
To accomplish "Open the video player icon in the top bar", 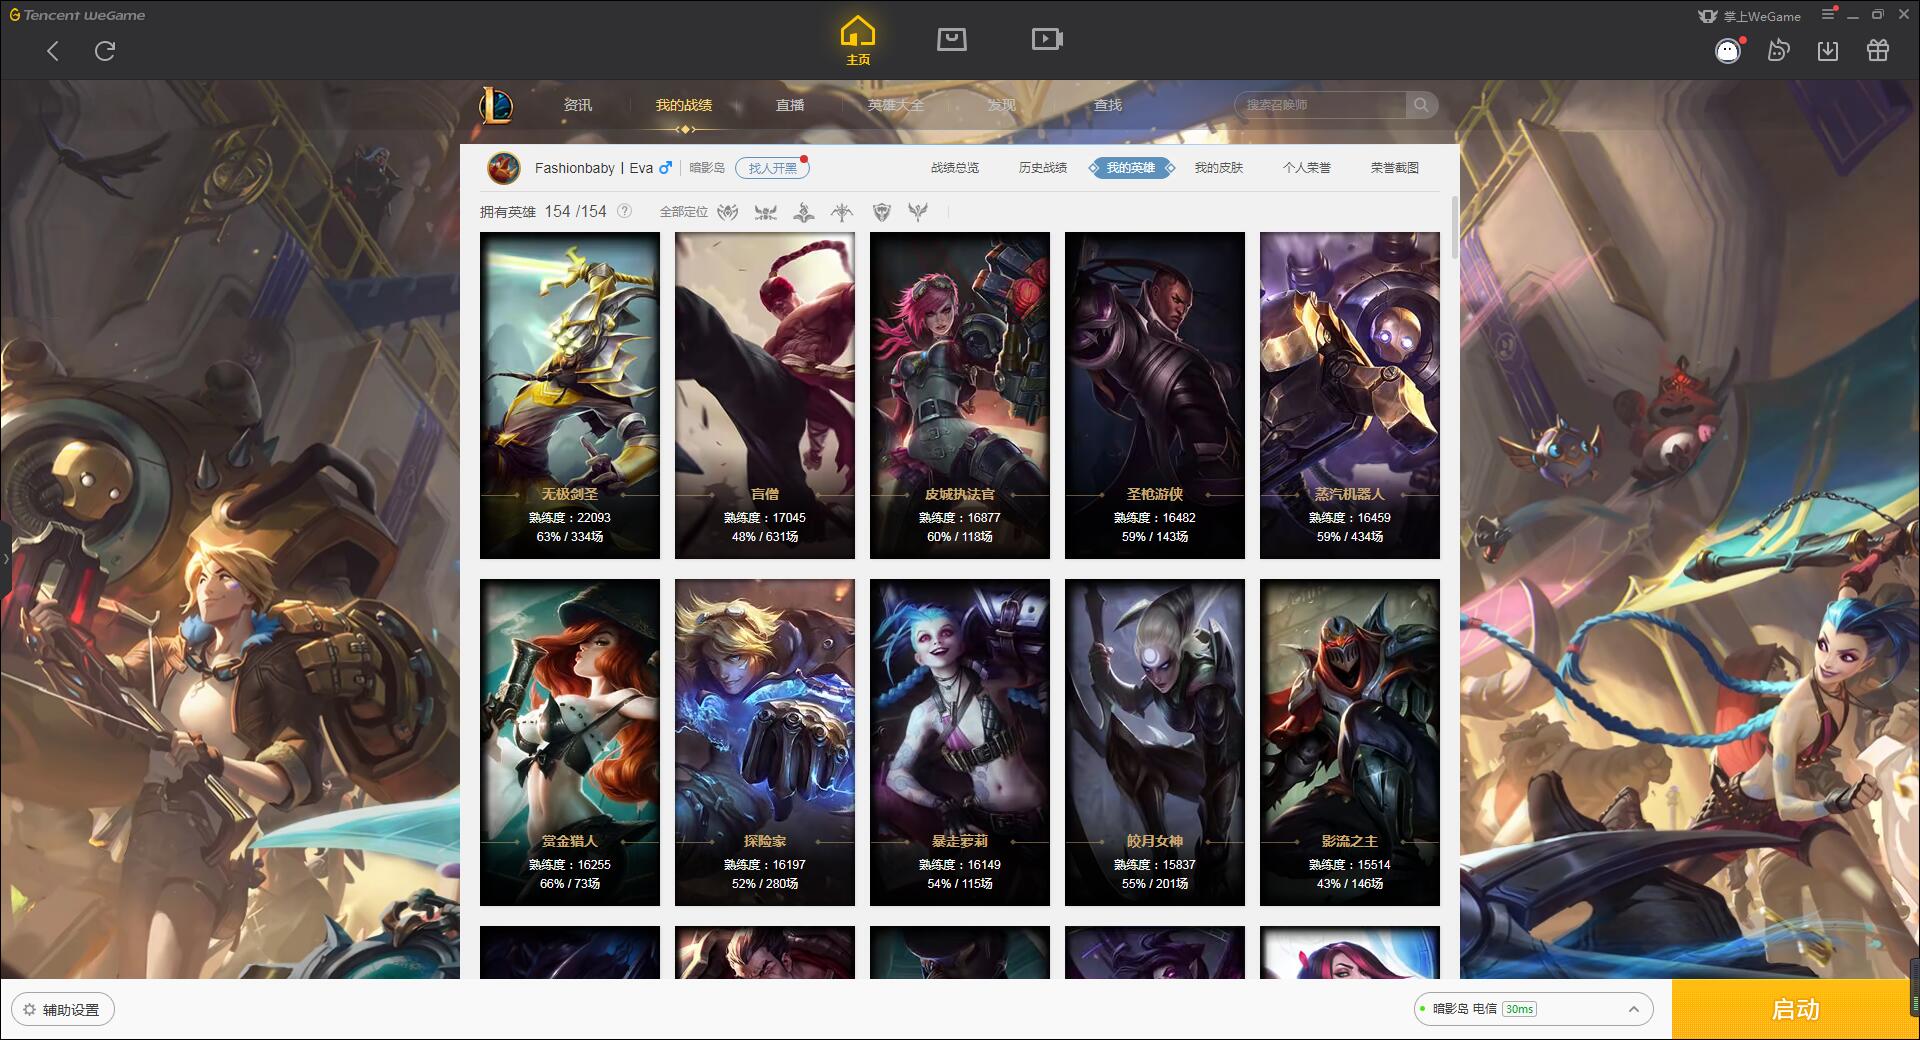I will point(1047,39).
